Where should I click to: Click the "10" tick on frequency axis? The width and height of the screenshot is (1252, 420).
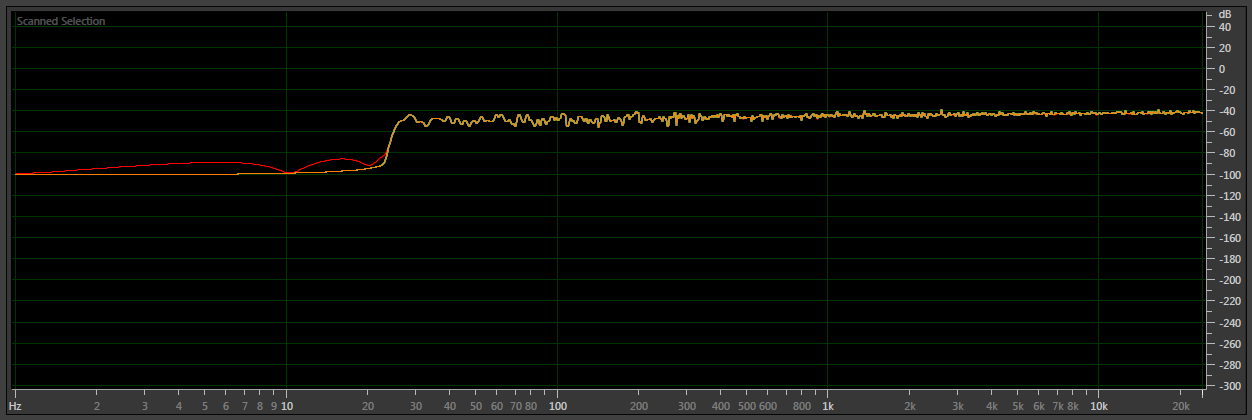[x=287, y=407]
